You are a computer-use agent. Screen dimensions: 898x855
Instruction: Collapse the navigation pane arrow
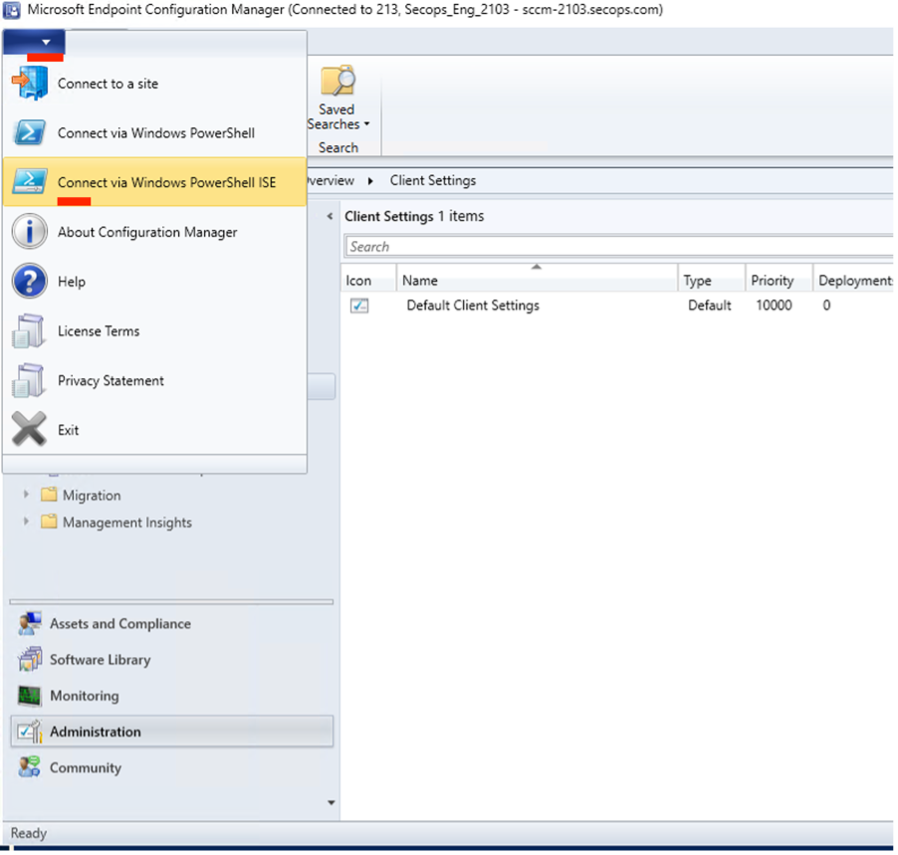pyautogui.click(x=330, y=216)
